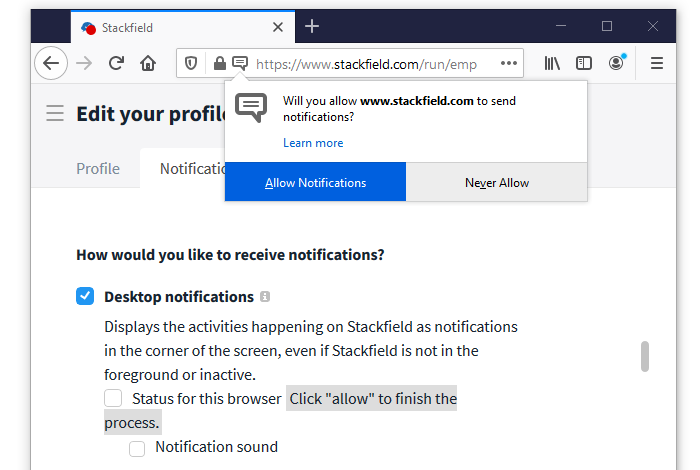
Task: Click the 'Notification sound' label
Action: 217,447
